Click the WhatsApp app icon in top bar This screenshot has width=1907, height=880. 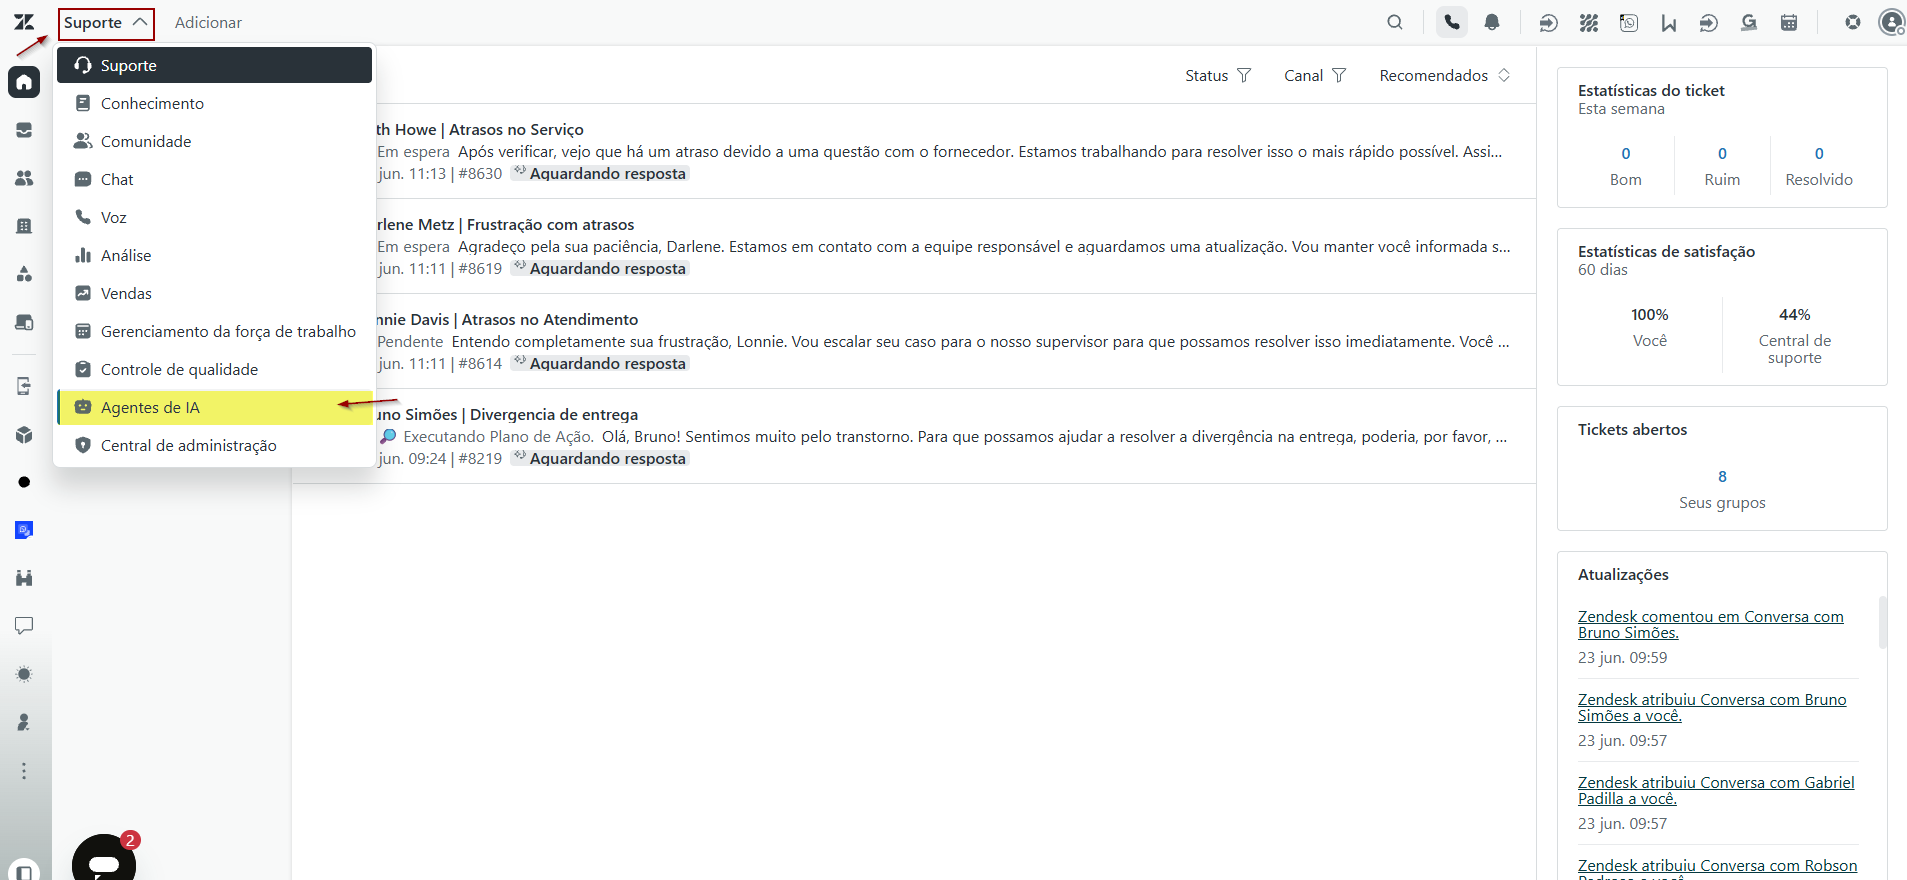pyautogui.click(x=1629, y=22)
